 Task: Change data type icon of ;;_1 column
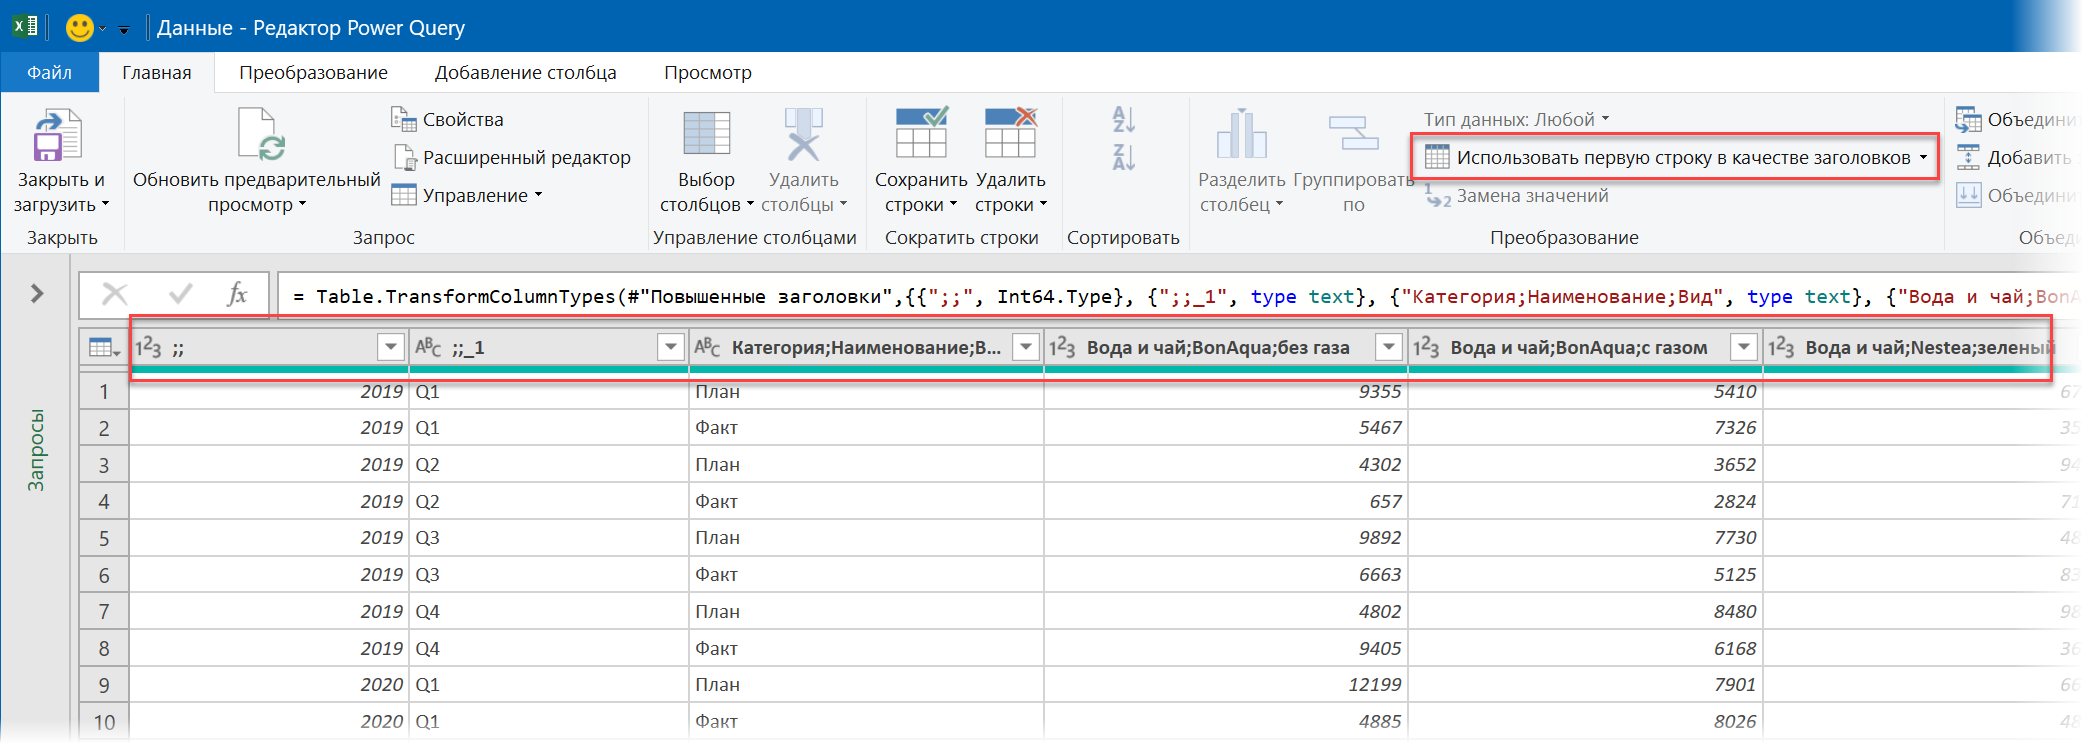pos(428,347)
